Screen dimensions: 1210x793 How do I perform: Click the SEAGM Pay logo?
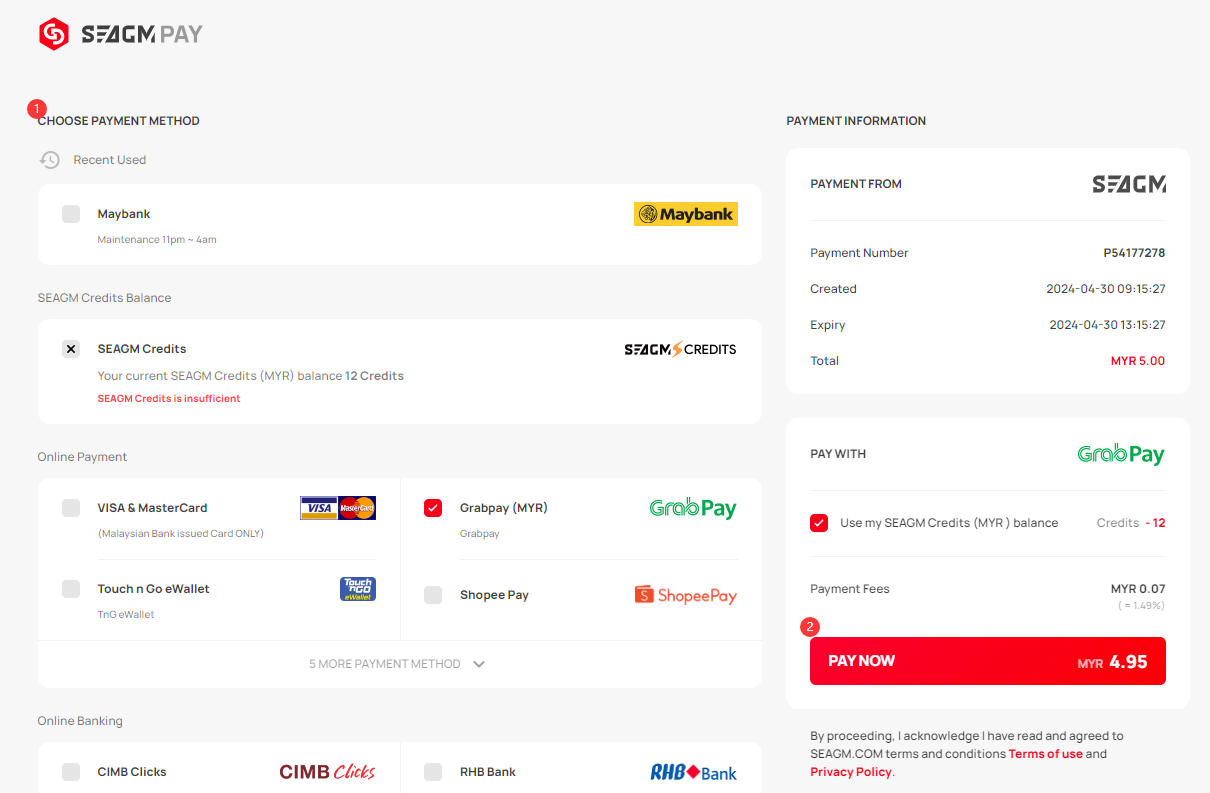[121, 34]
